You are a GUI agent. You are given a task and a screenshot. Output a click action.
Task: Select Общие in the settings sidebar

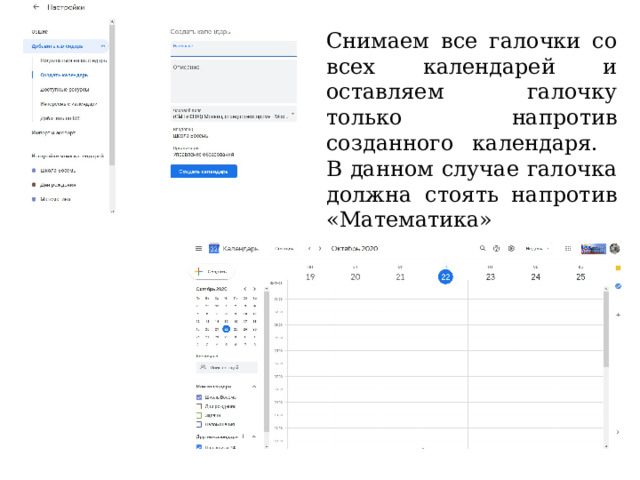[40, 31]
